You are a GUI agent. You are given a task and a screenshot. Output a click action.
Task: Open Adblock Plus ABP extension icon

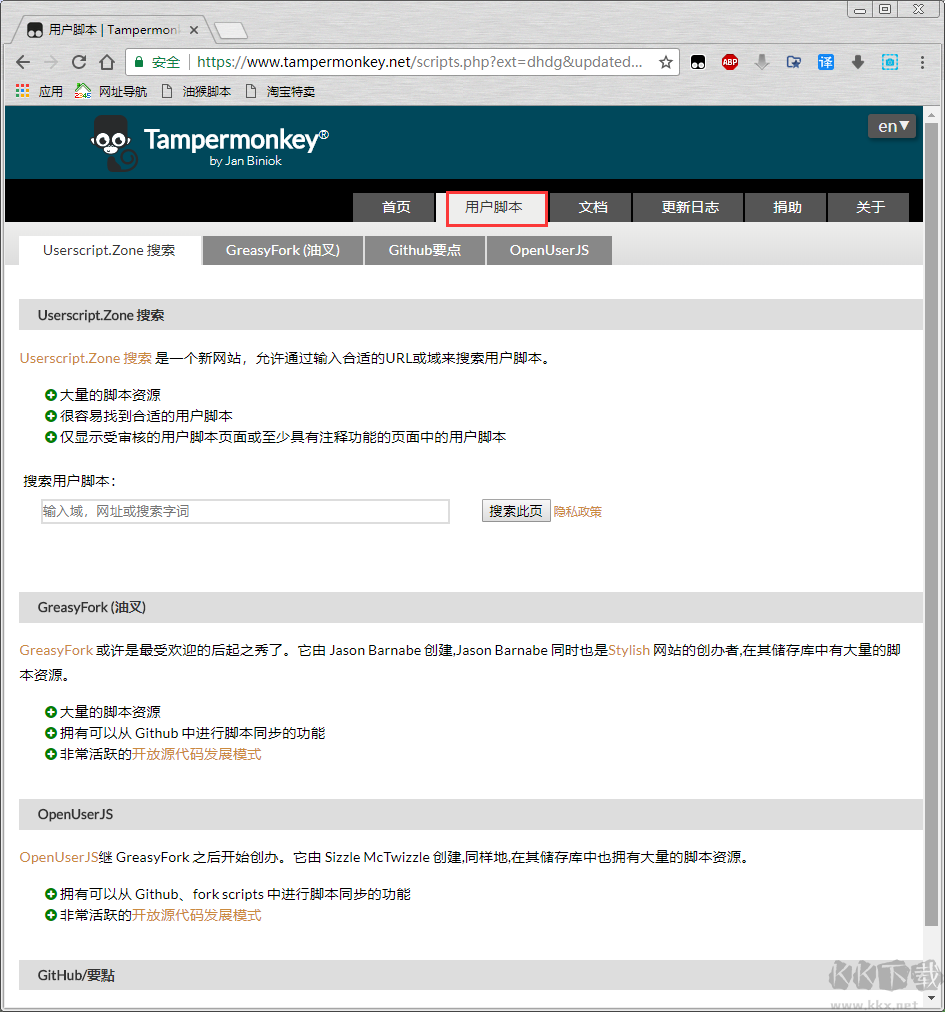[730, 62]
